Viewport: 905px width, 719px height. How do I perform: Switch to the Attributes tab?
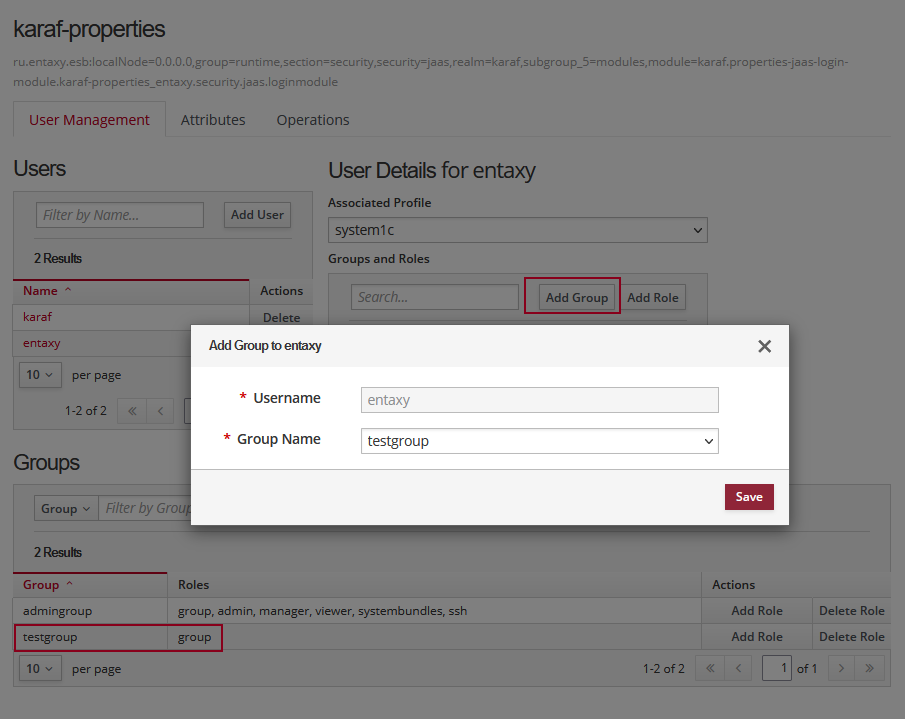(213, 120)
